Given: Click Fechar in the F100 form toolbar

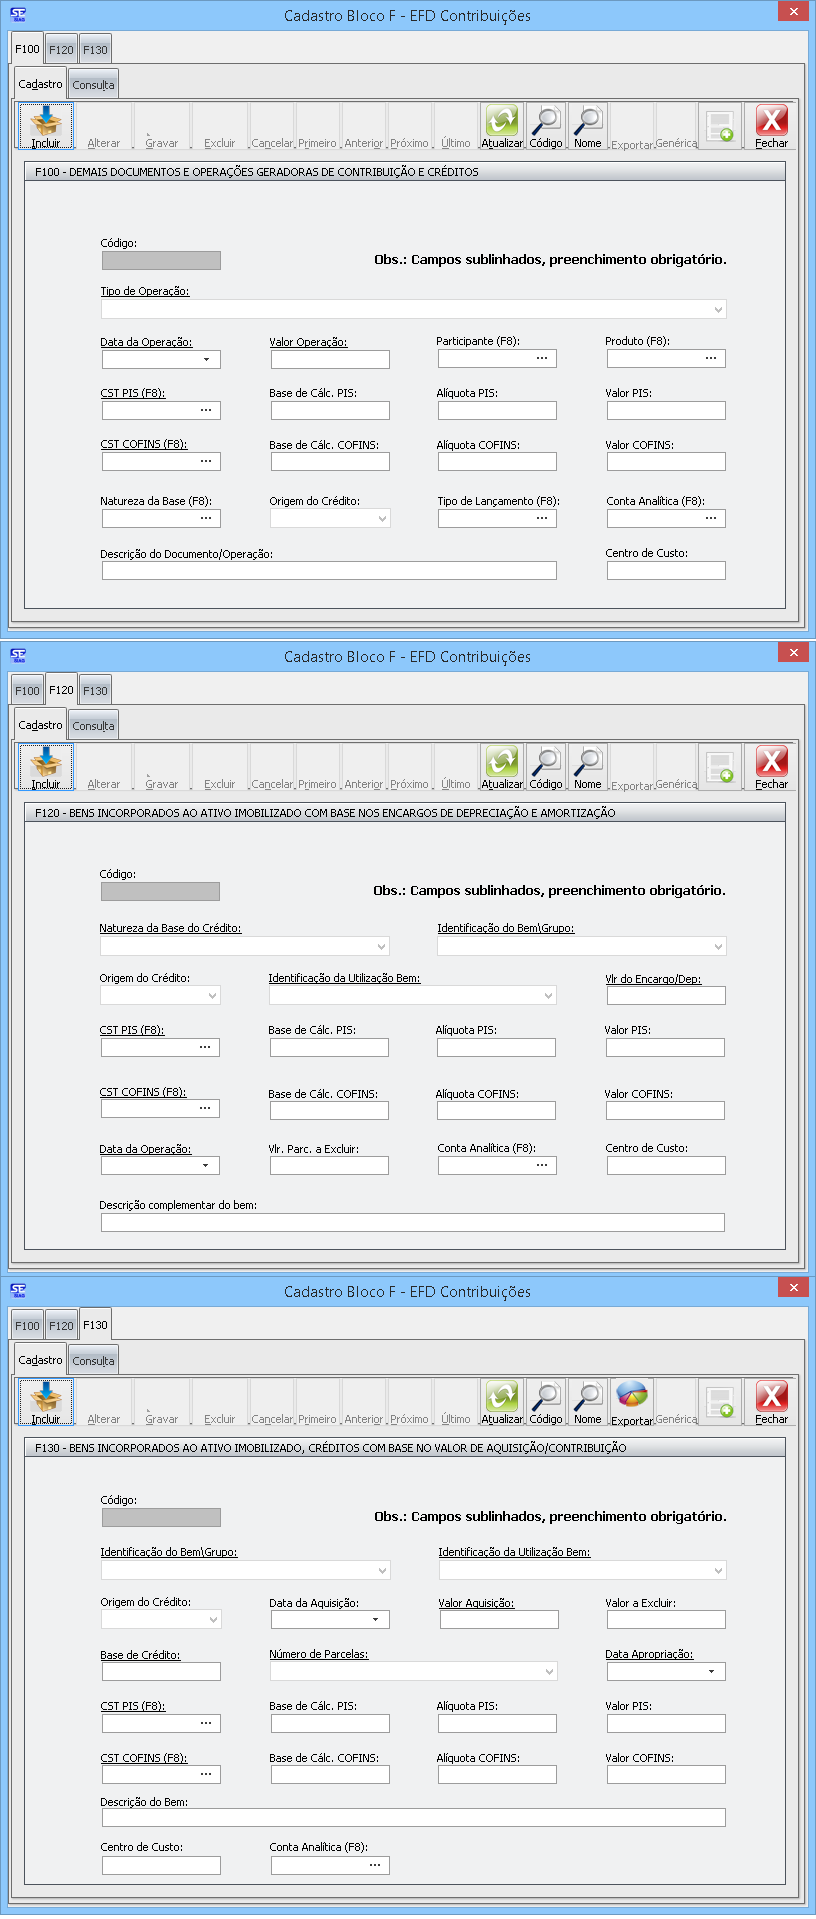Looking at the screenshot, I should tap(771, 126).
